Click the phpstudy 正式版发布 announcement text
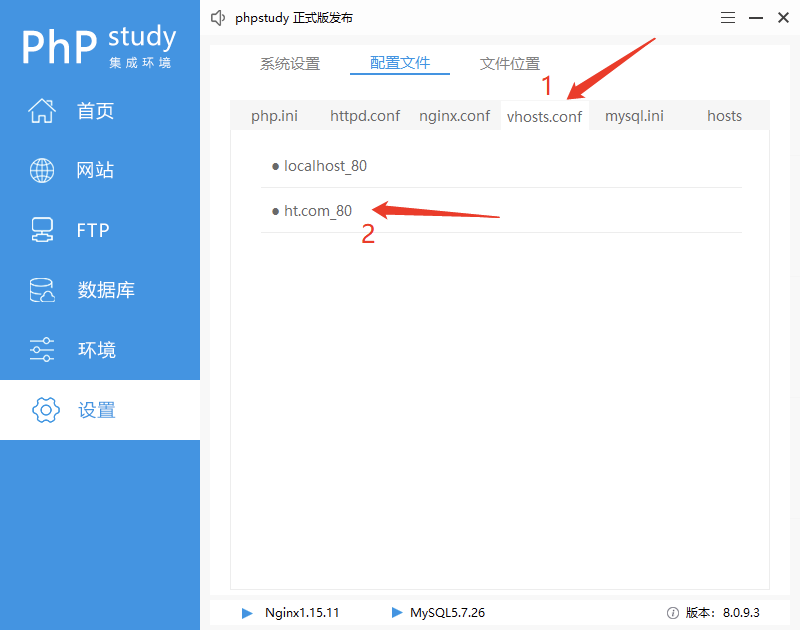800x630 pixels. [x=294, y=18]
